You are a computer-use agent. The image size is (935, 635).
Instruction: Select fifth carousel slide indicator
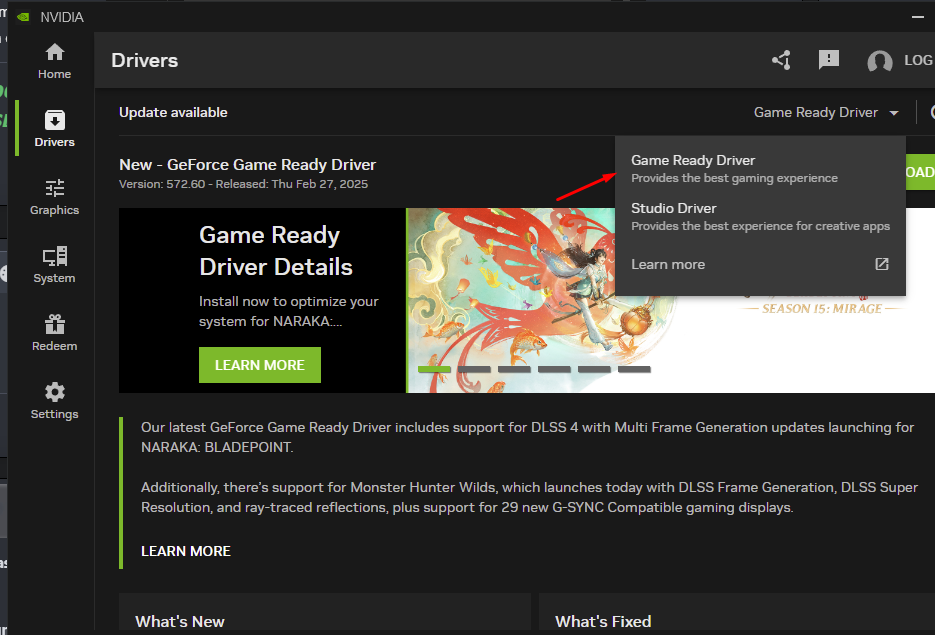click(594, 369)
